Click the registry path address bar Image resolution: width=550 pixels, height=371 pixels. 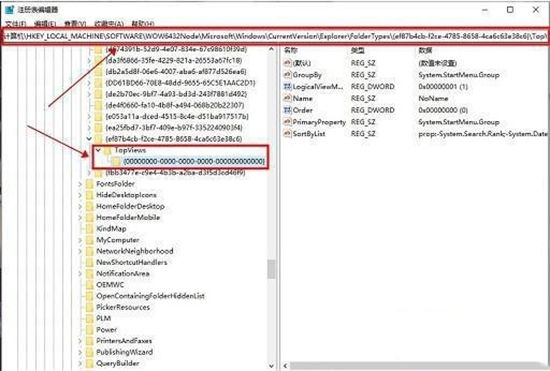(x=275, y=36)
